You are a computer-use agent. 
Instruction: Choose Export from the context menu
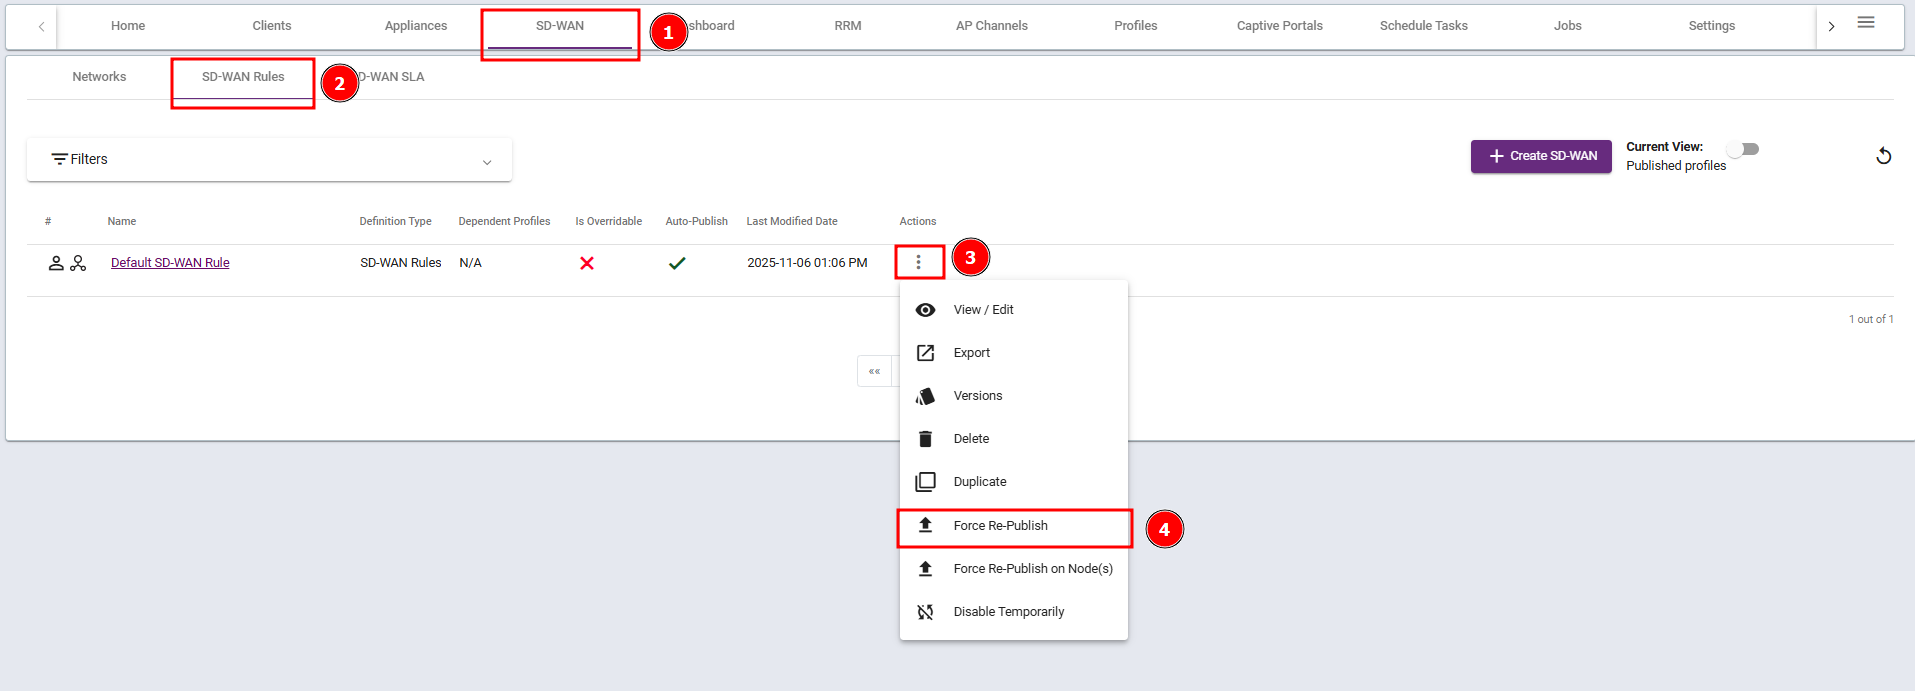(1014, 353)
